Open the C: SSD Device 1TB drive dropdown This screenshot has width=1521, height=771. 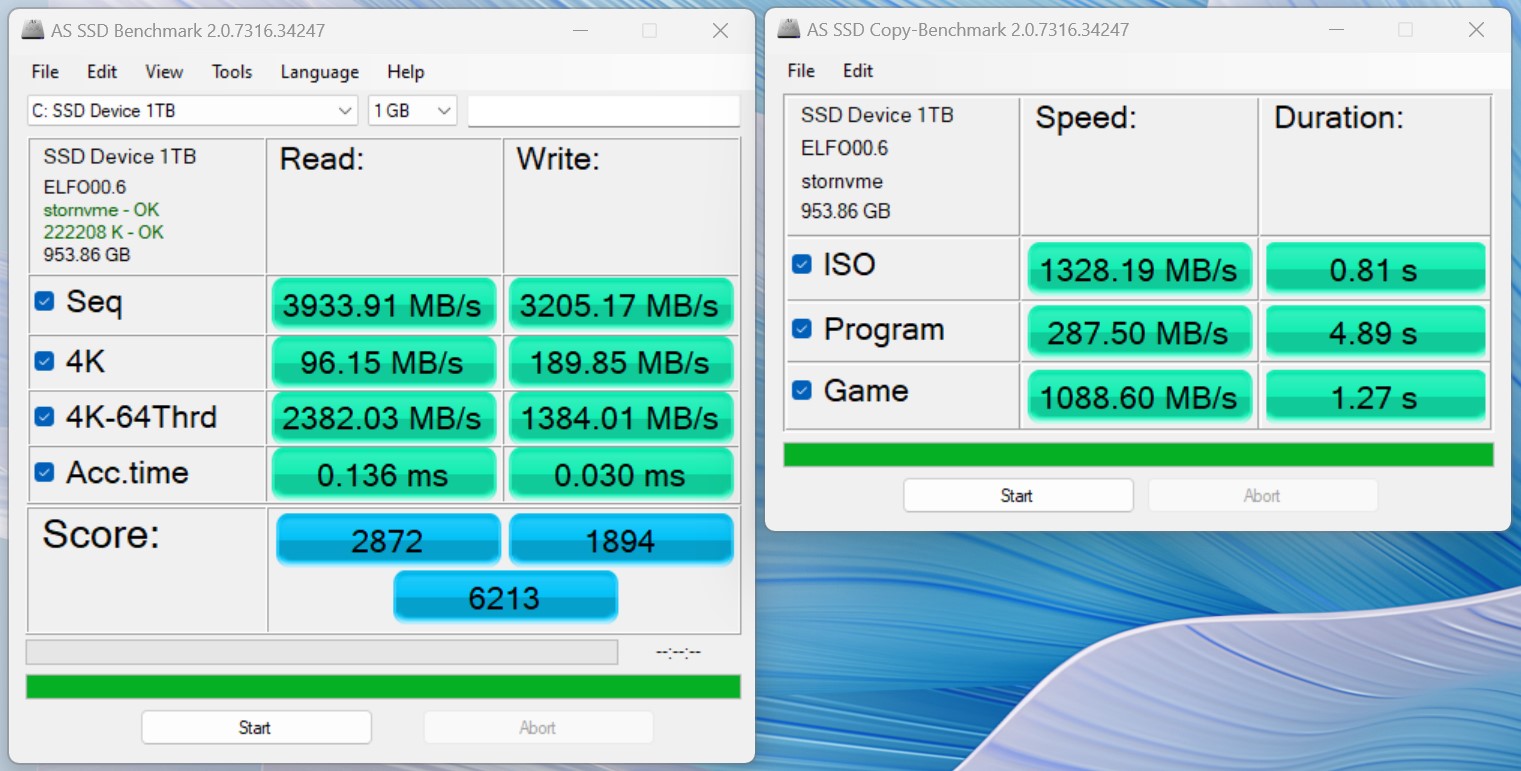coord(192,111)
